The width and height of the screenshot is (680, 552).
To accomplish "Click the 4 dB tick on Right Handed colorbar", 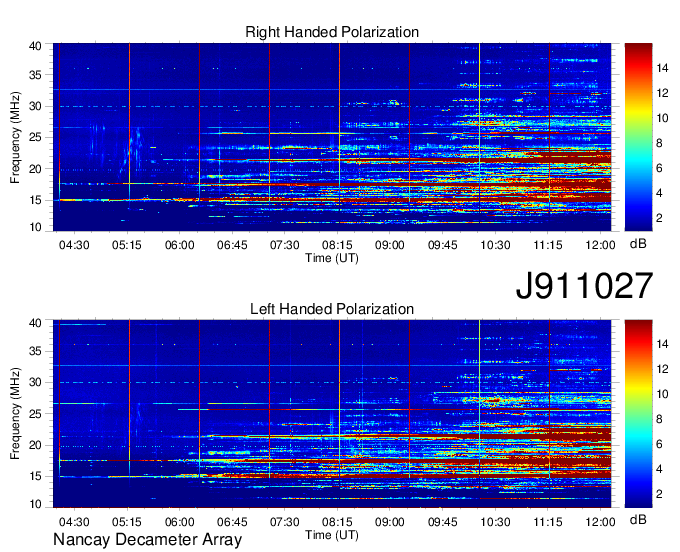I will tap(659, 193).
